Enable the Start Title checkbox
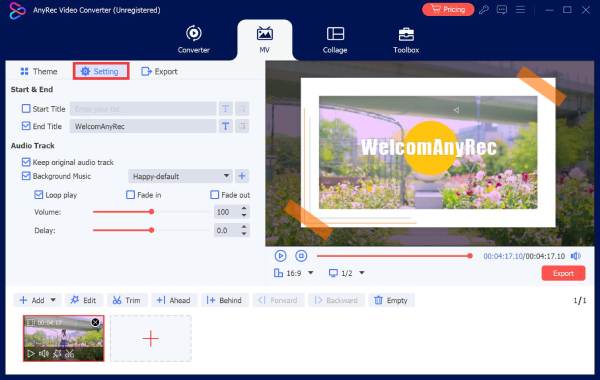The image size is (600, 380). pyautogui.click(x=26, y=109)
